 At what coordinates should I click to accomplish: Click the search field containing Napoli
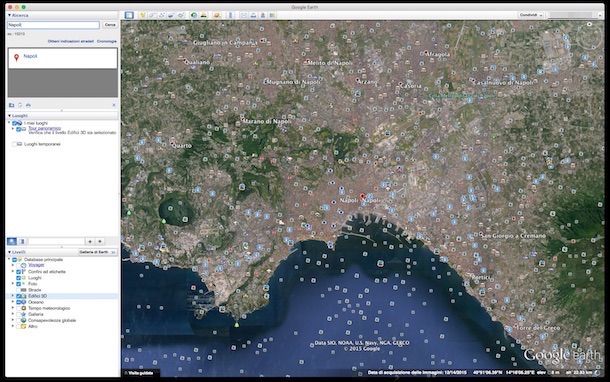pyautogui.click(x=53, y=25)
